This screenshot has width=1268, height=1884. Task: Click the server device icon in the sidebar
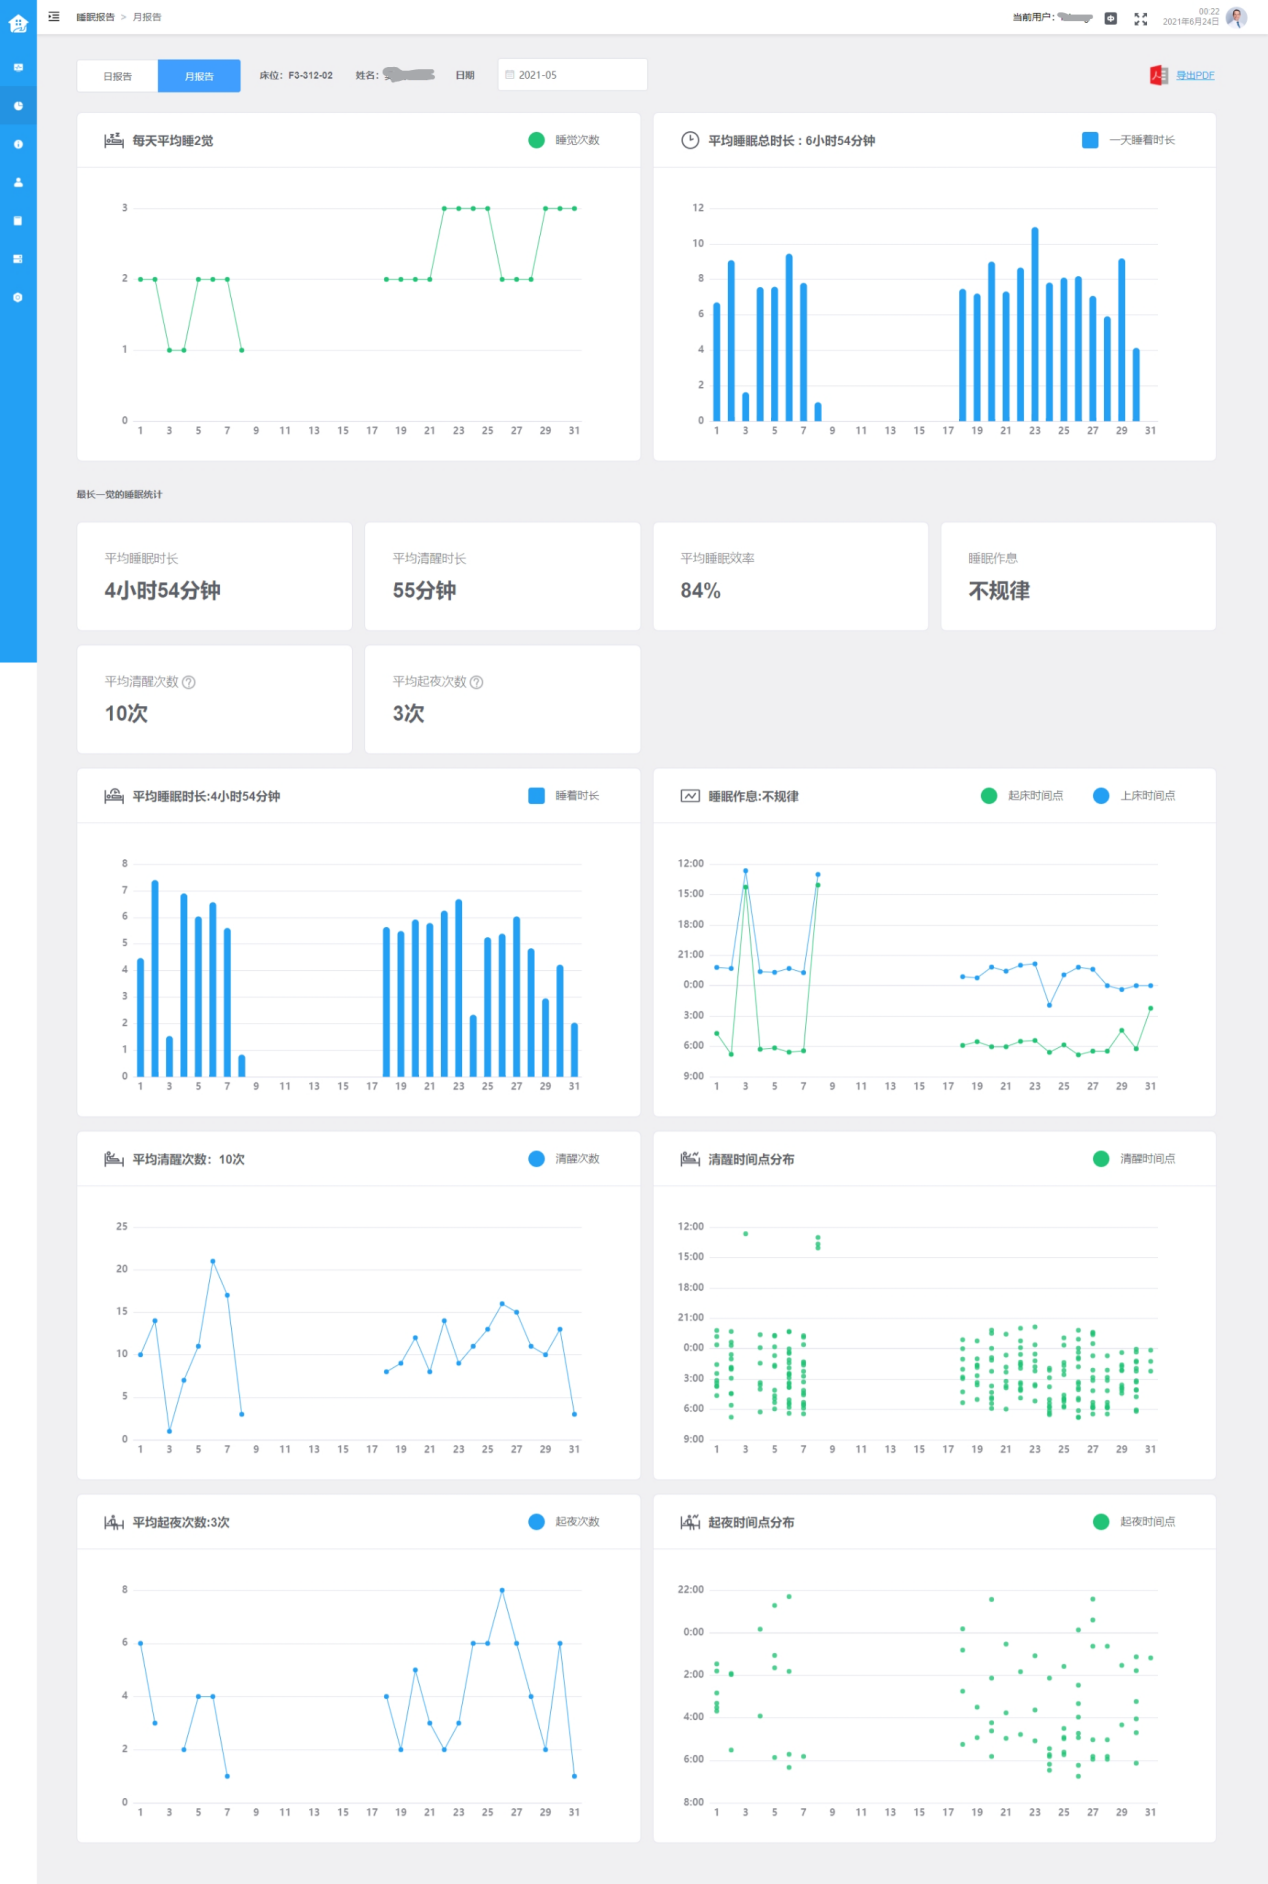coord(18,259)
